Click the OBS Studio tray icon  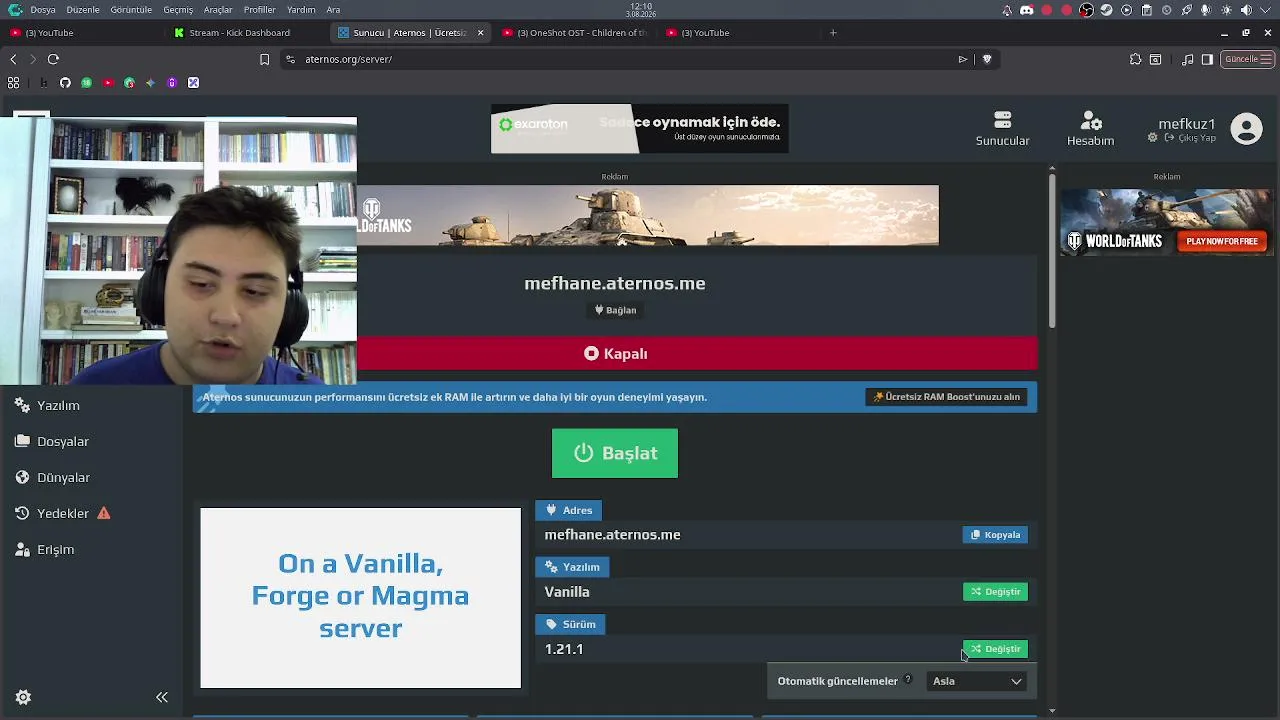coord(1086,10)
